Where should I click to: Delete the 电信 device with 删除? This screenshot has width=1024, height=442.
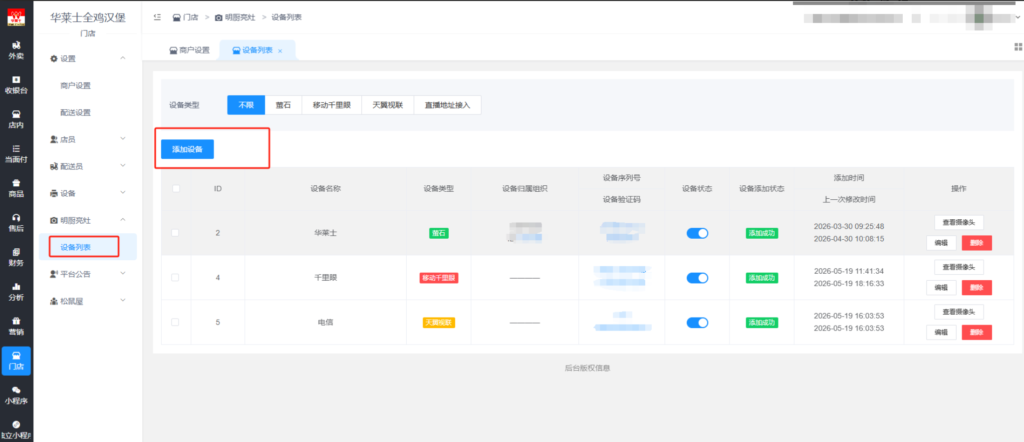click(x=976, y=332)
